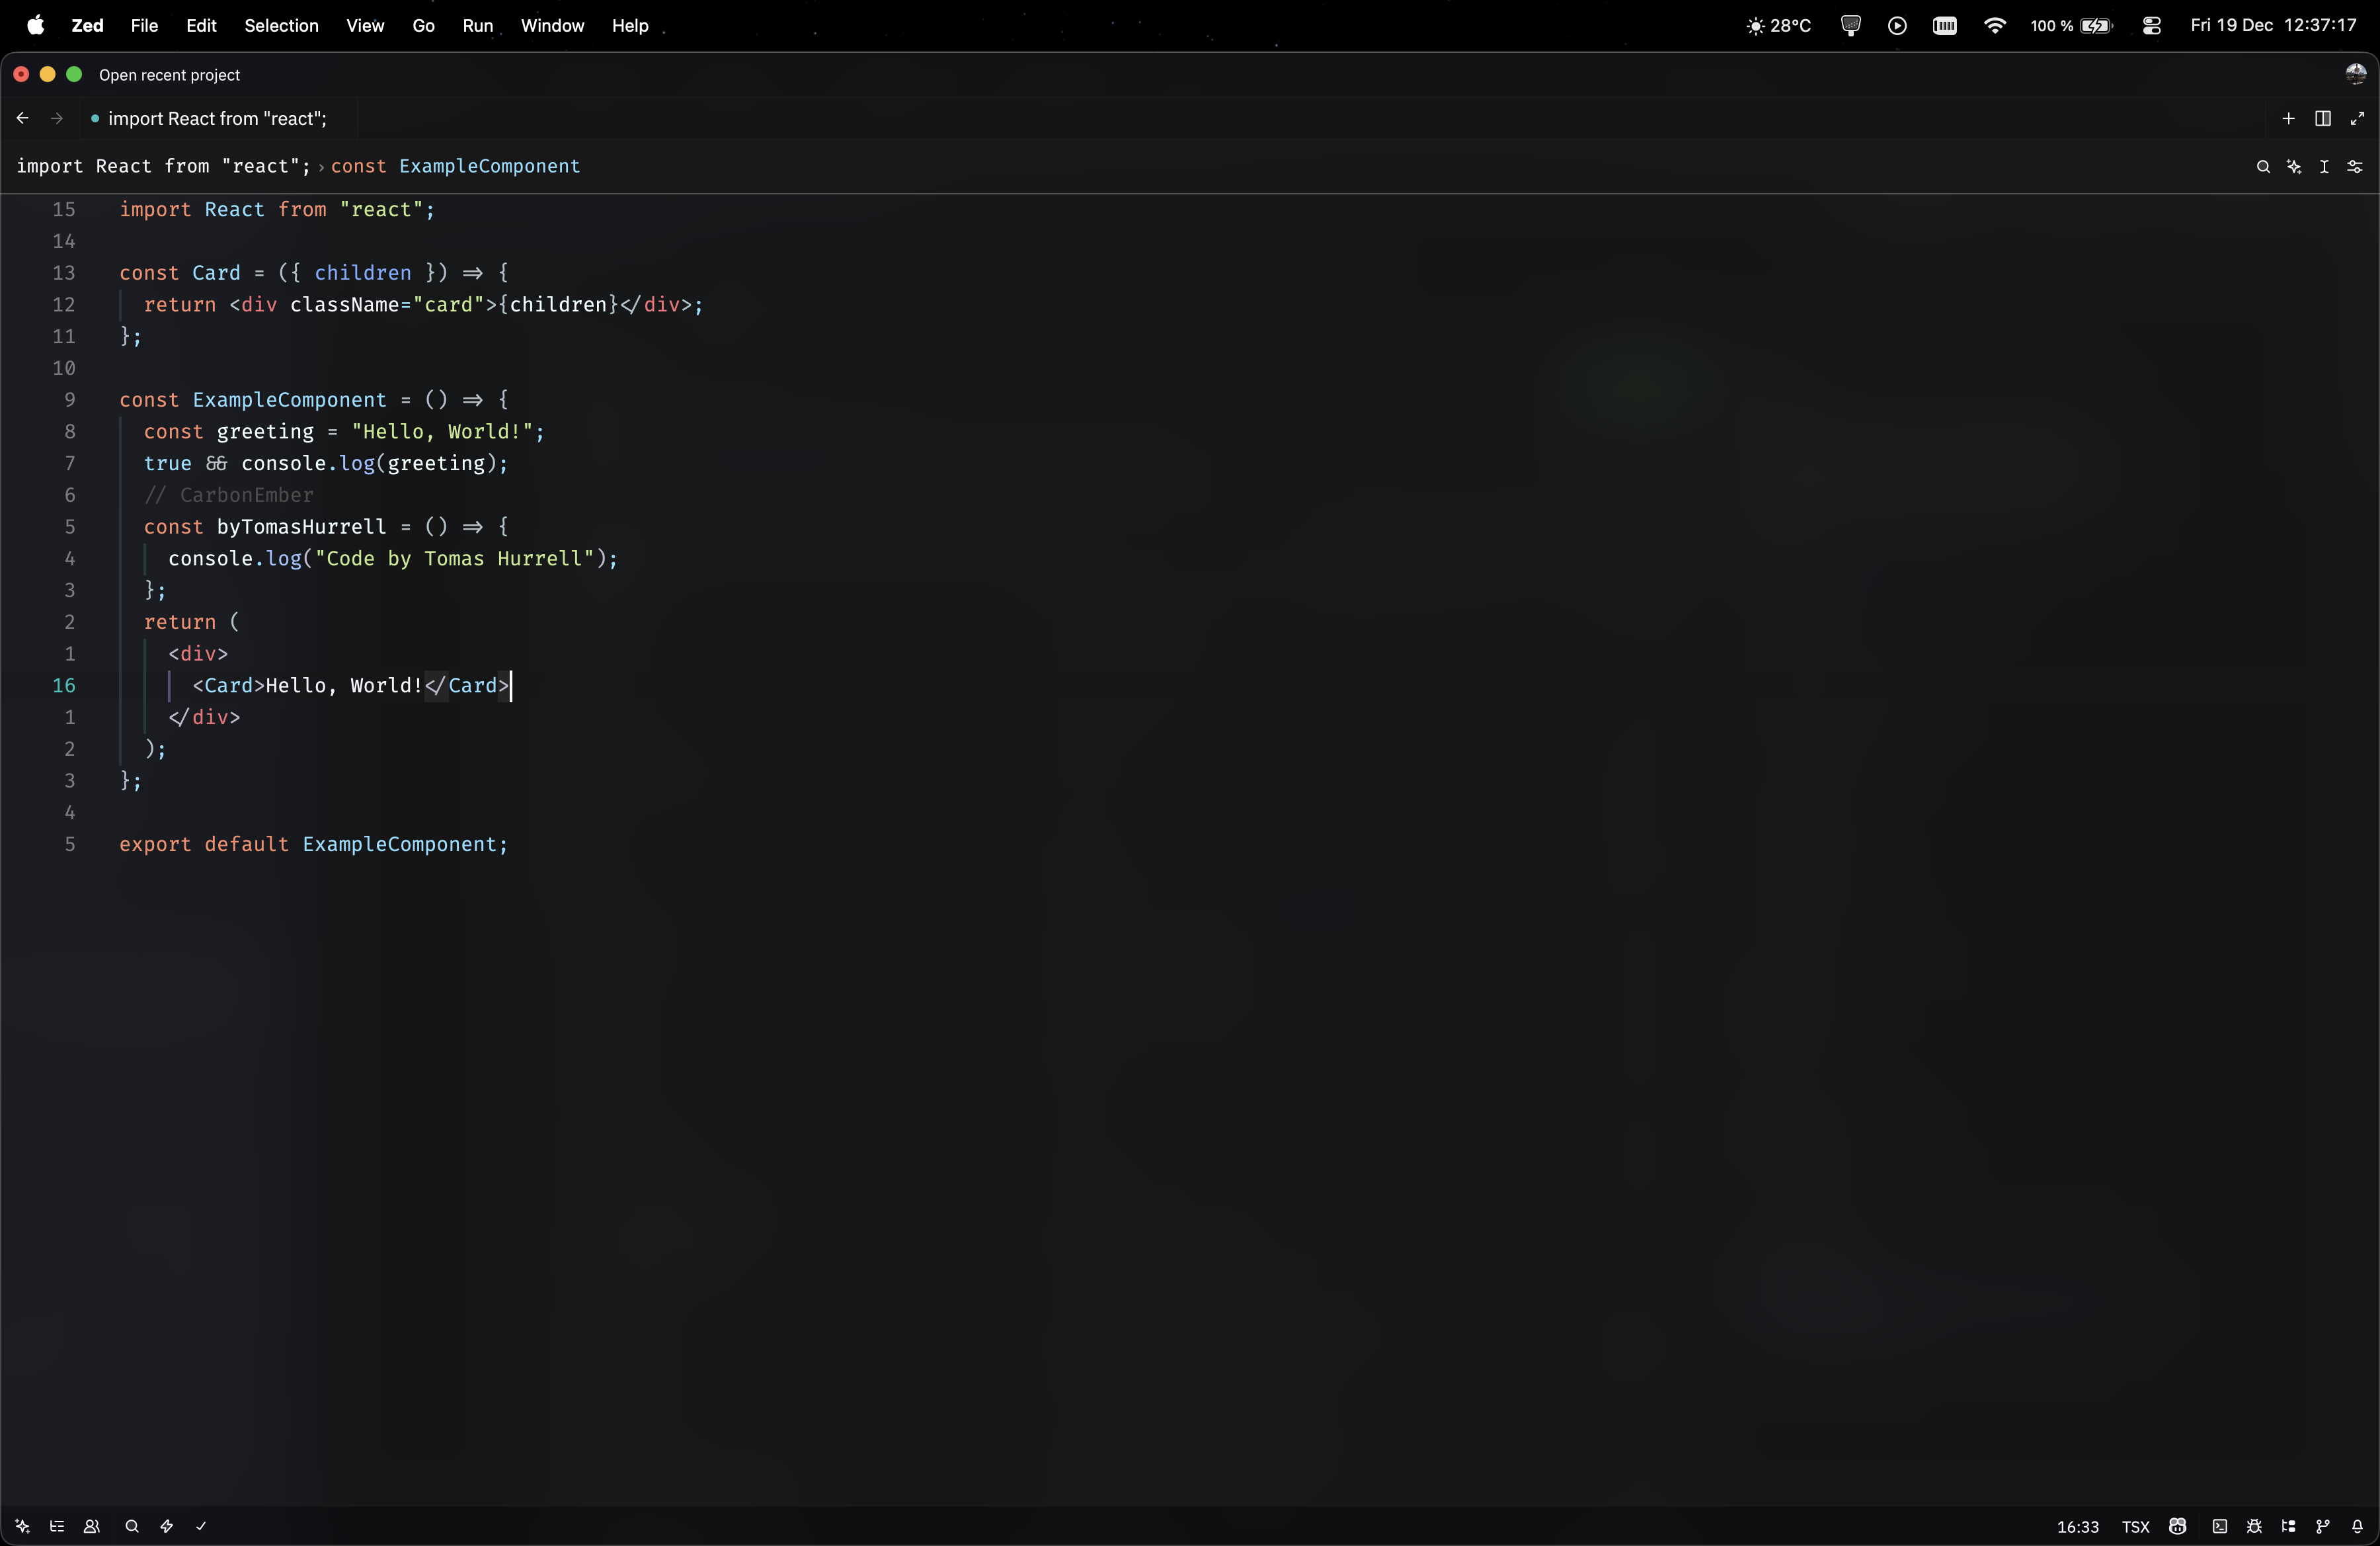Click the 16:33 cursor position indicator
2380x1546 pixels.
(2077, 1527)
